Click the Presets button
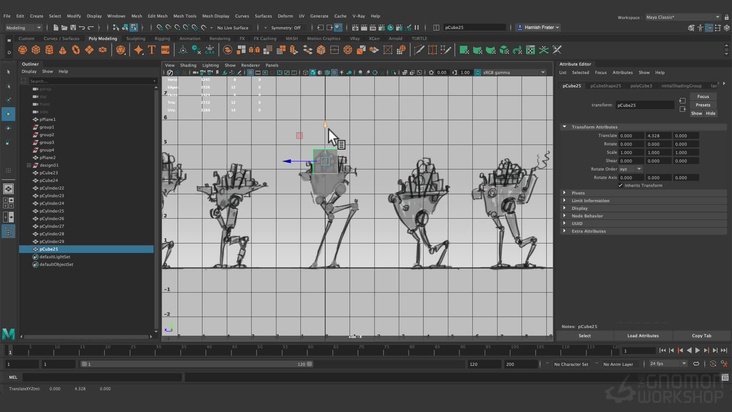 click(703, 105)
